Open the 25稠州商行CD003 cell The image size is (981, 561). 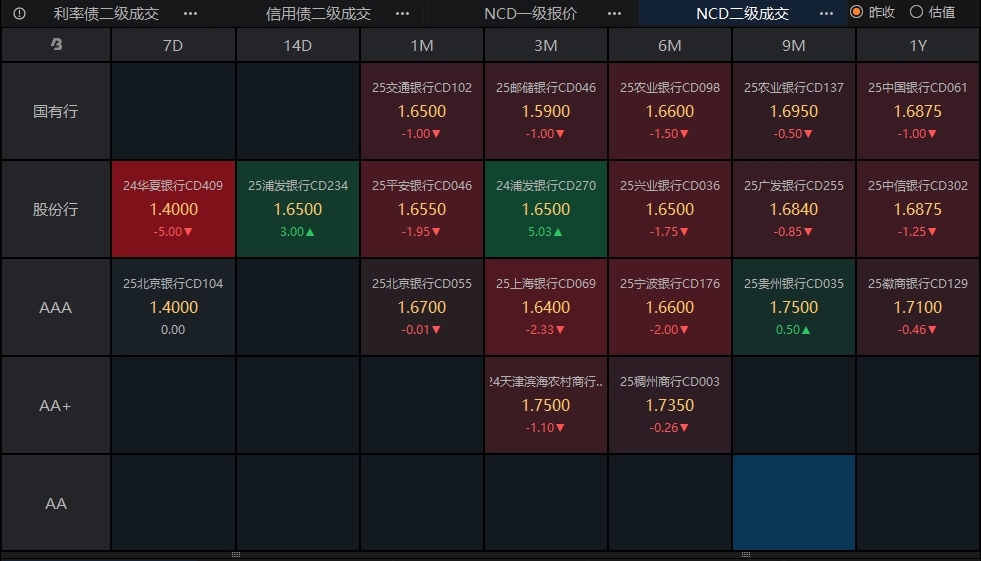tap(669, 405)
